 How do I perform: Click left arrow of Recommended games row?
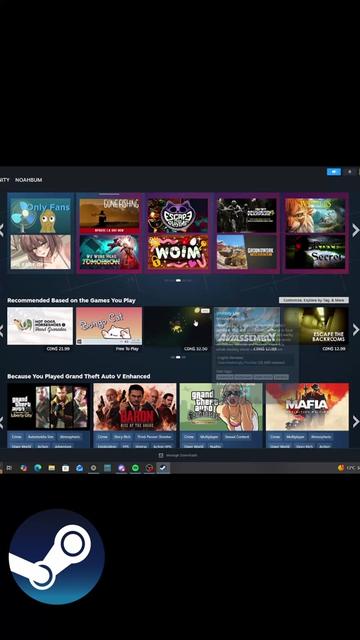[x=2, y=330]
